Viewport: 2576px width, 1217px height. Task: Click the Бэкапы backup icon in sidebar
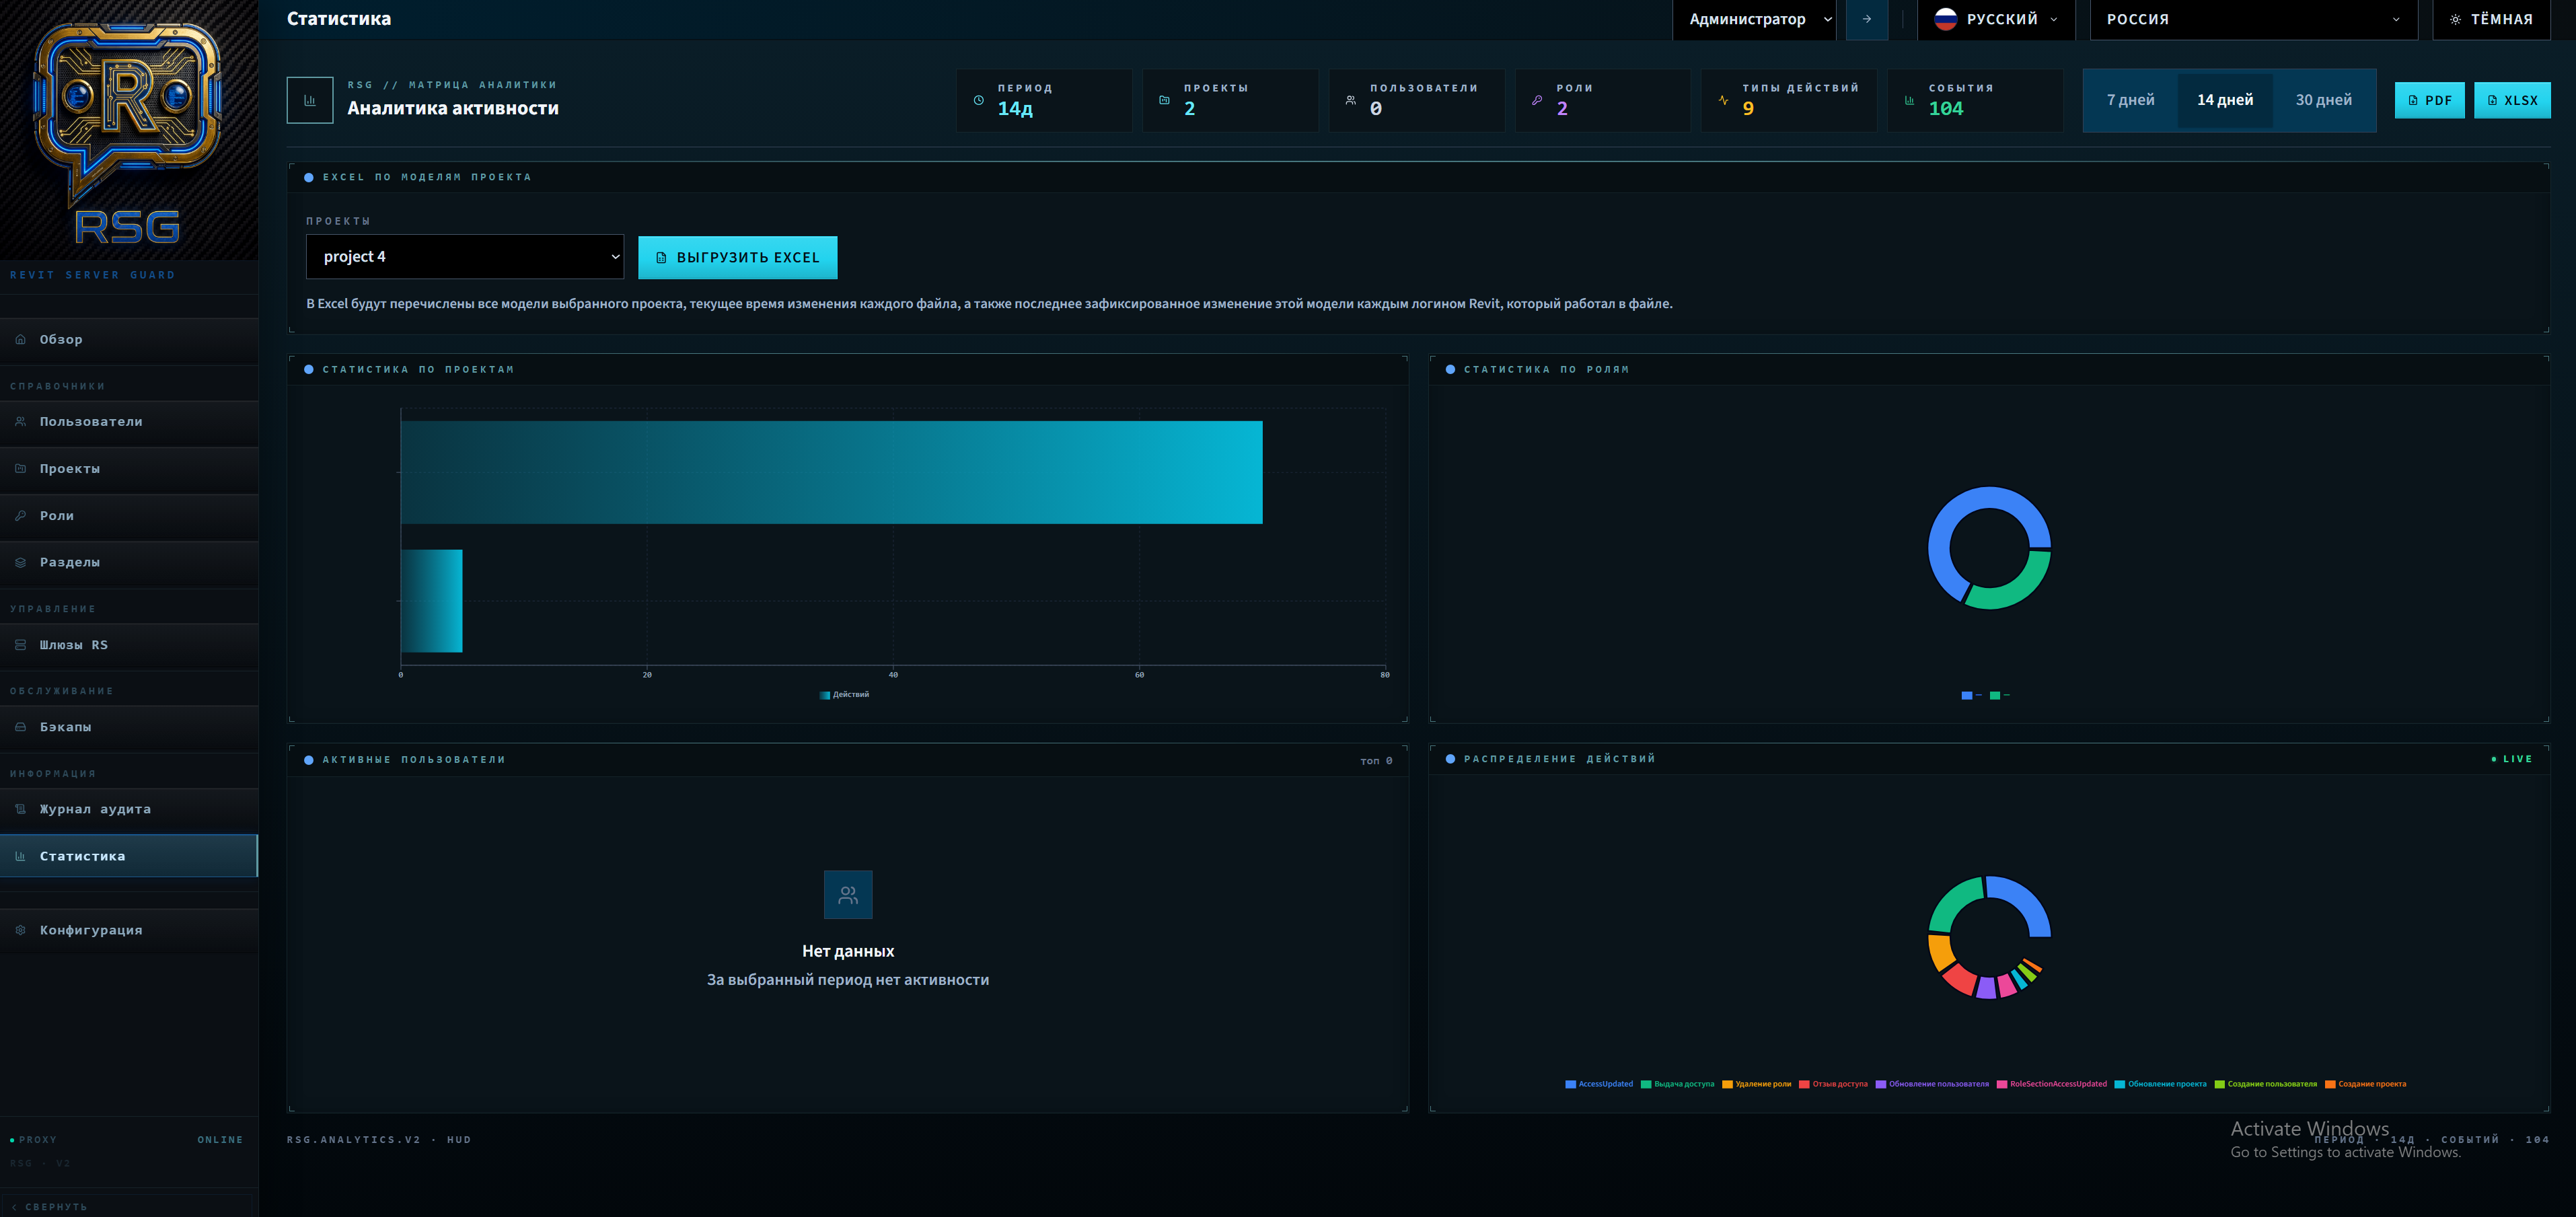pyautogui.click(x=20, y=727)
